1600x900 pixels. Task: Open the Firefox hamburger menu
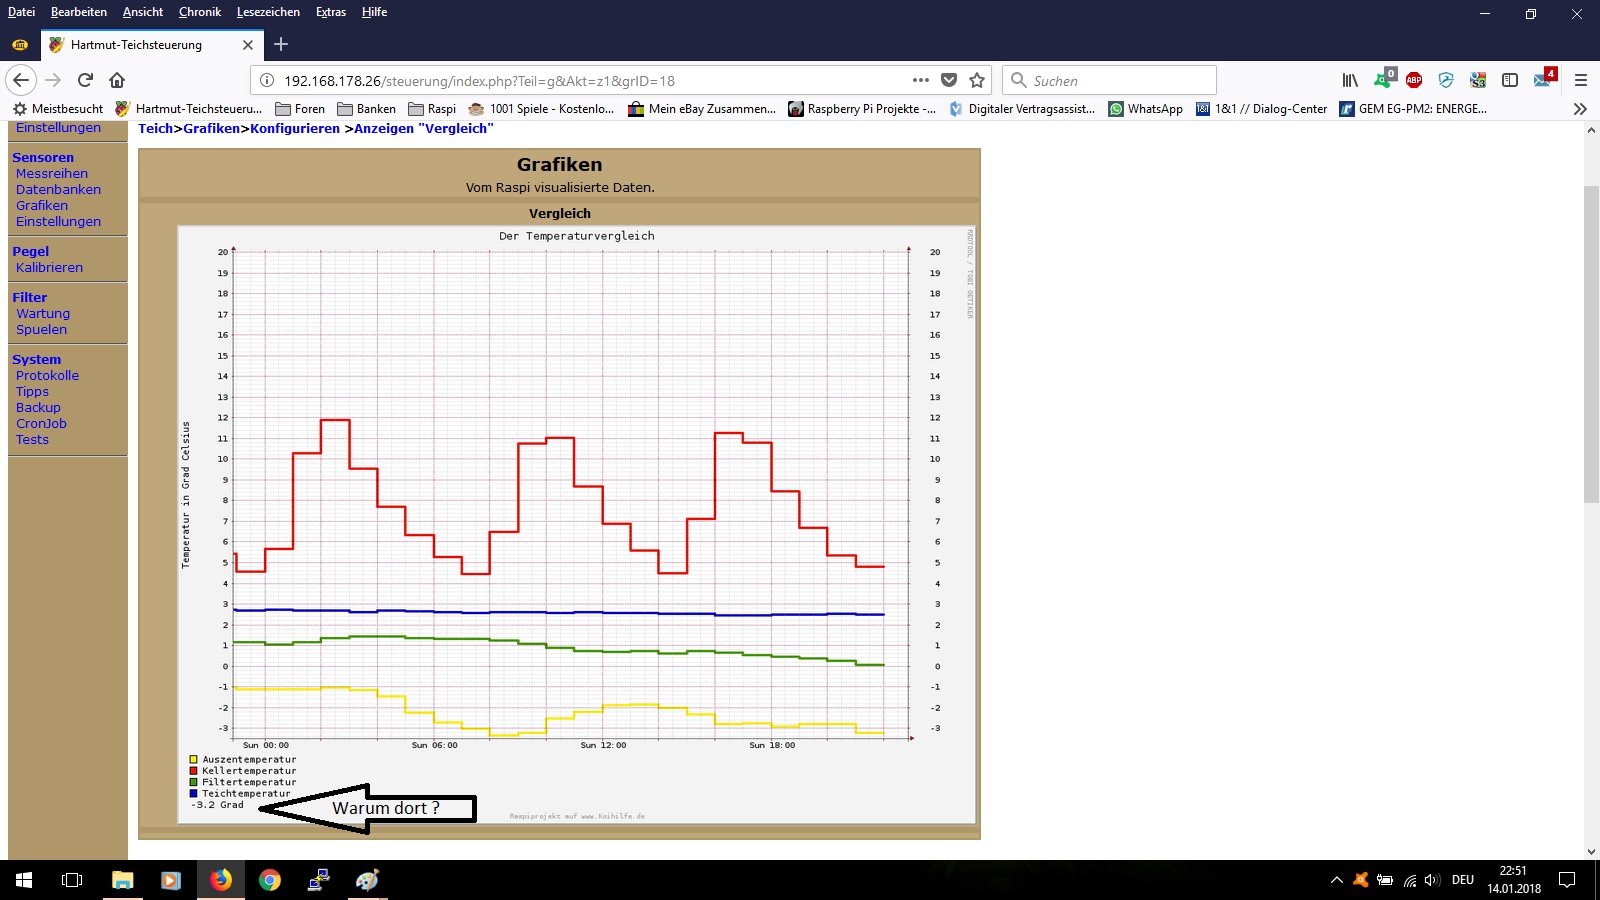point(1581,80)
